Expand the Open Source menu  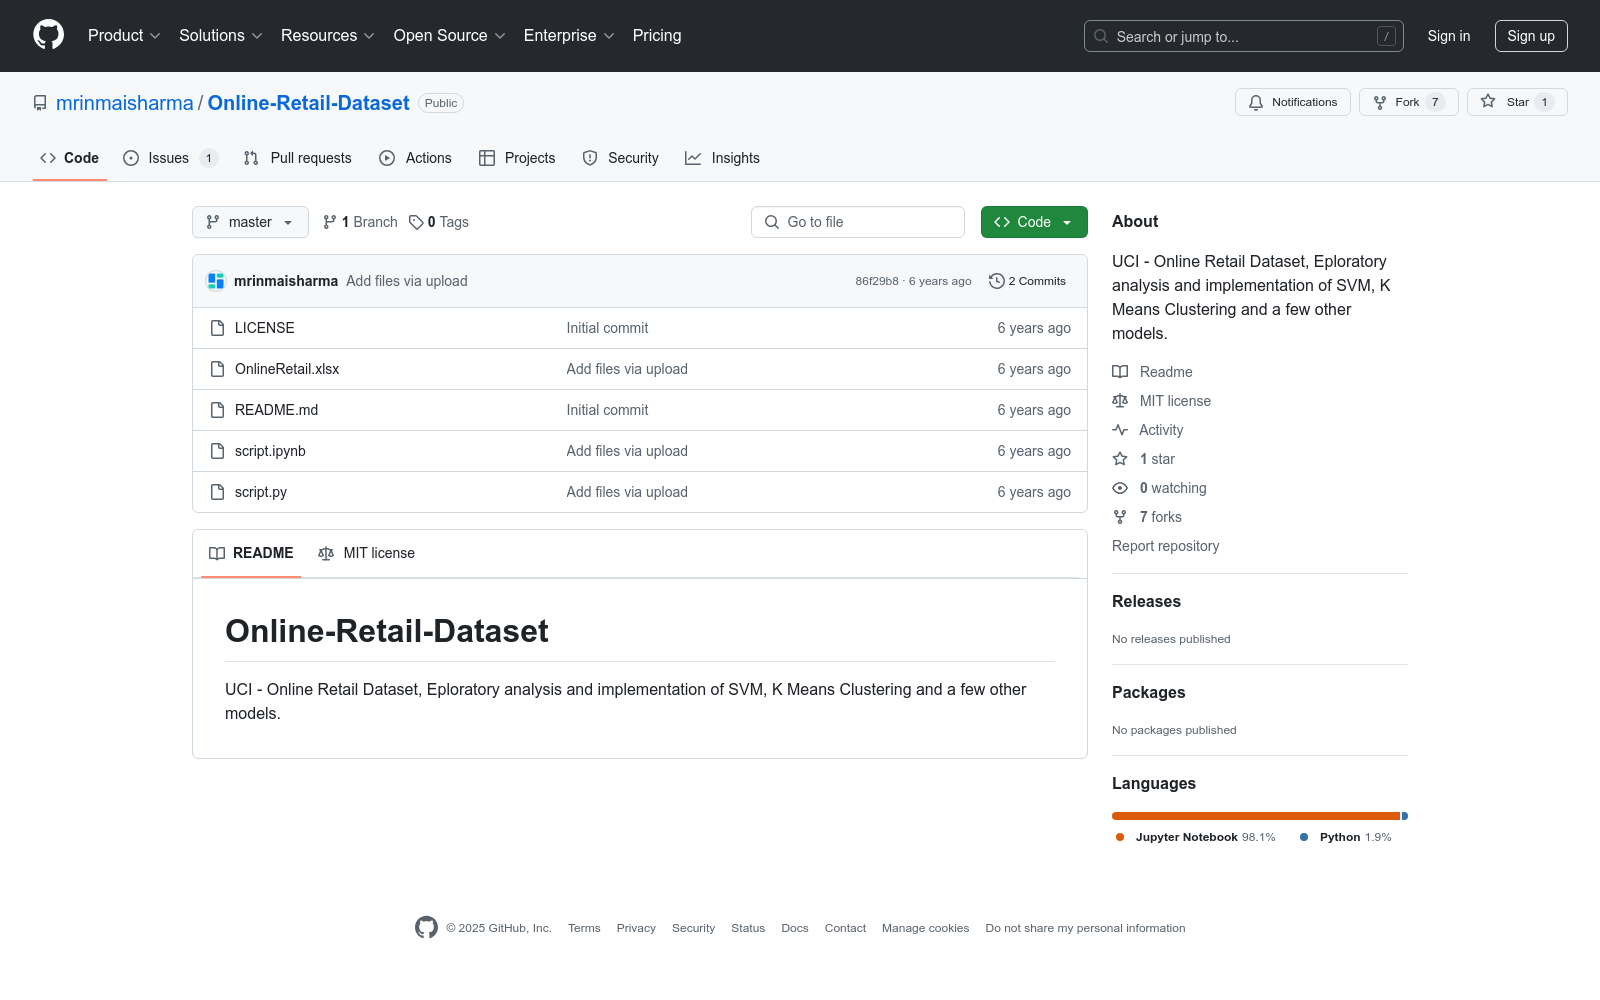coord(450,36)
